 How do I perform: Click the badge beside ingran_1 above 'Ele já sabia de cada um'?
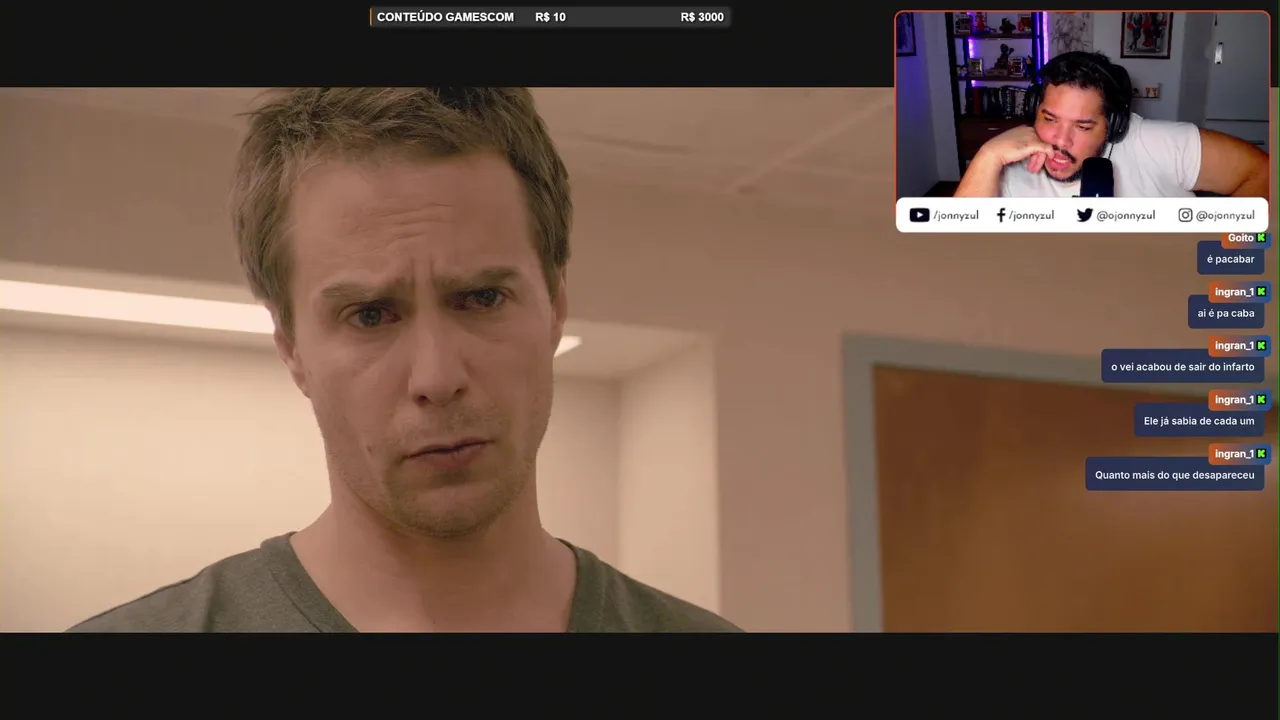(x=1261, y=400)
